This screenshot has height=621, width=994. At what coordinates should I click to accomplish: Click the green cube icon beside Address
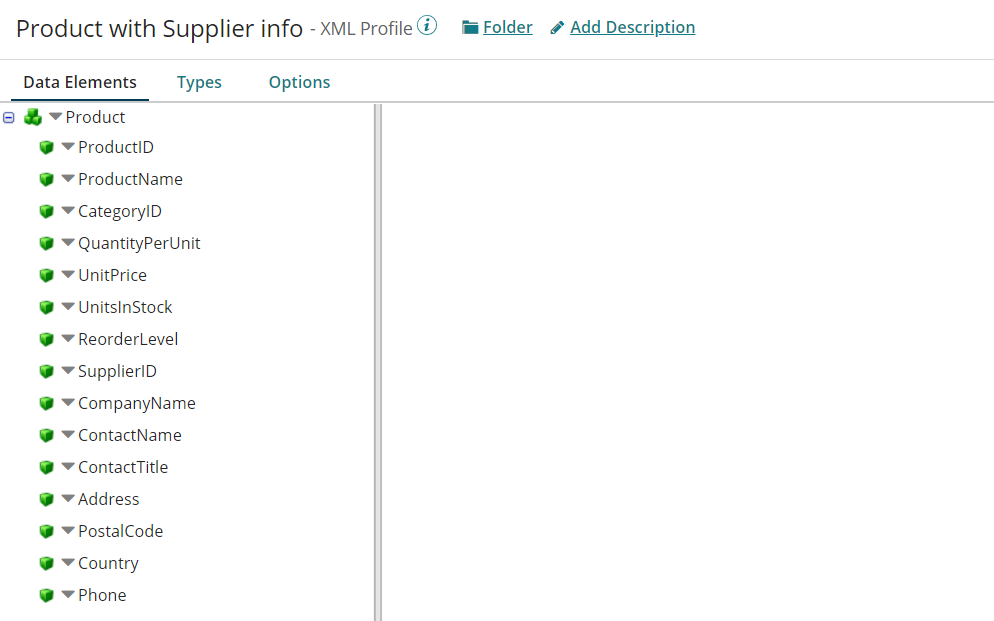tap(46, 500)
